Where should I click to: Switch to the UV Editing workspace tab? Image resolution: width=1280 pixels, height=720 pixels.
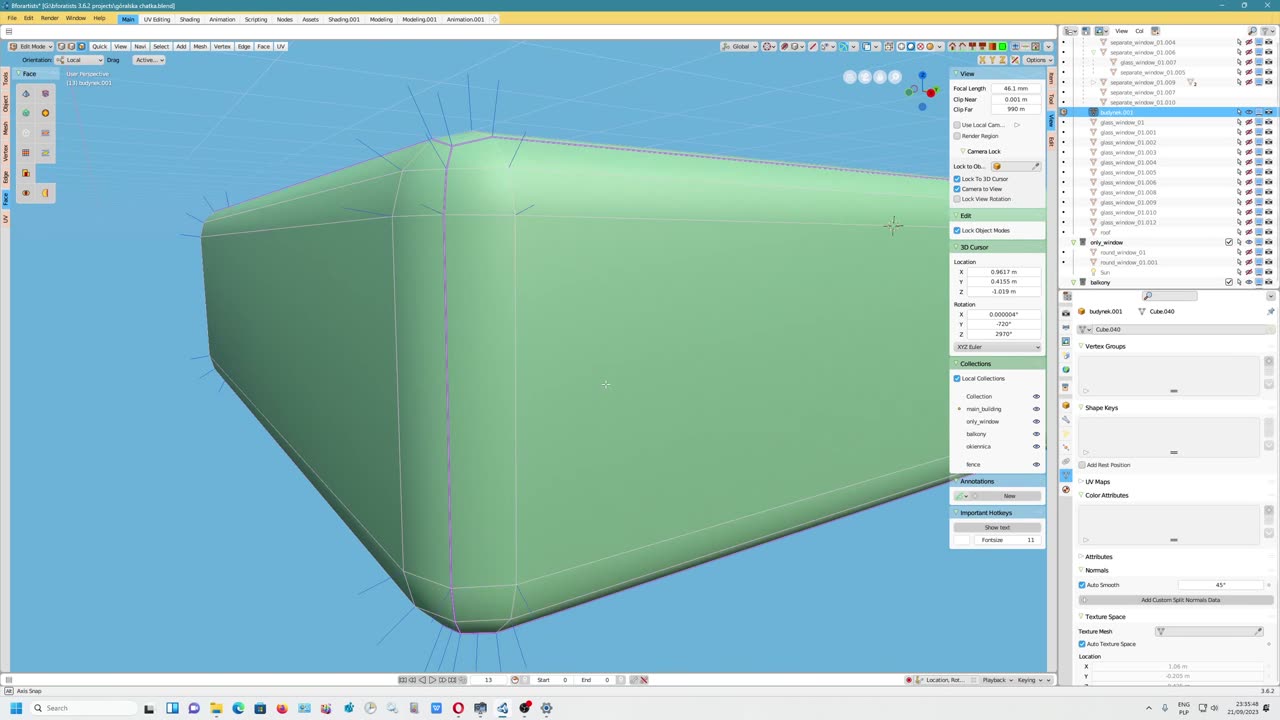[157, 19]
